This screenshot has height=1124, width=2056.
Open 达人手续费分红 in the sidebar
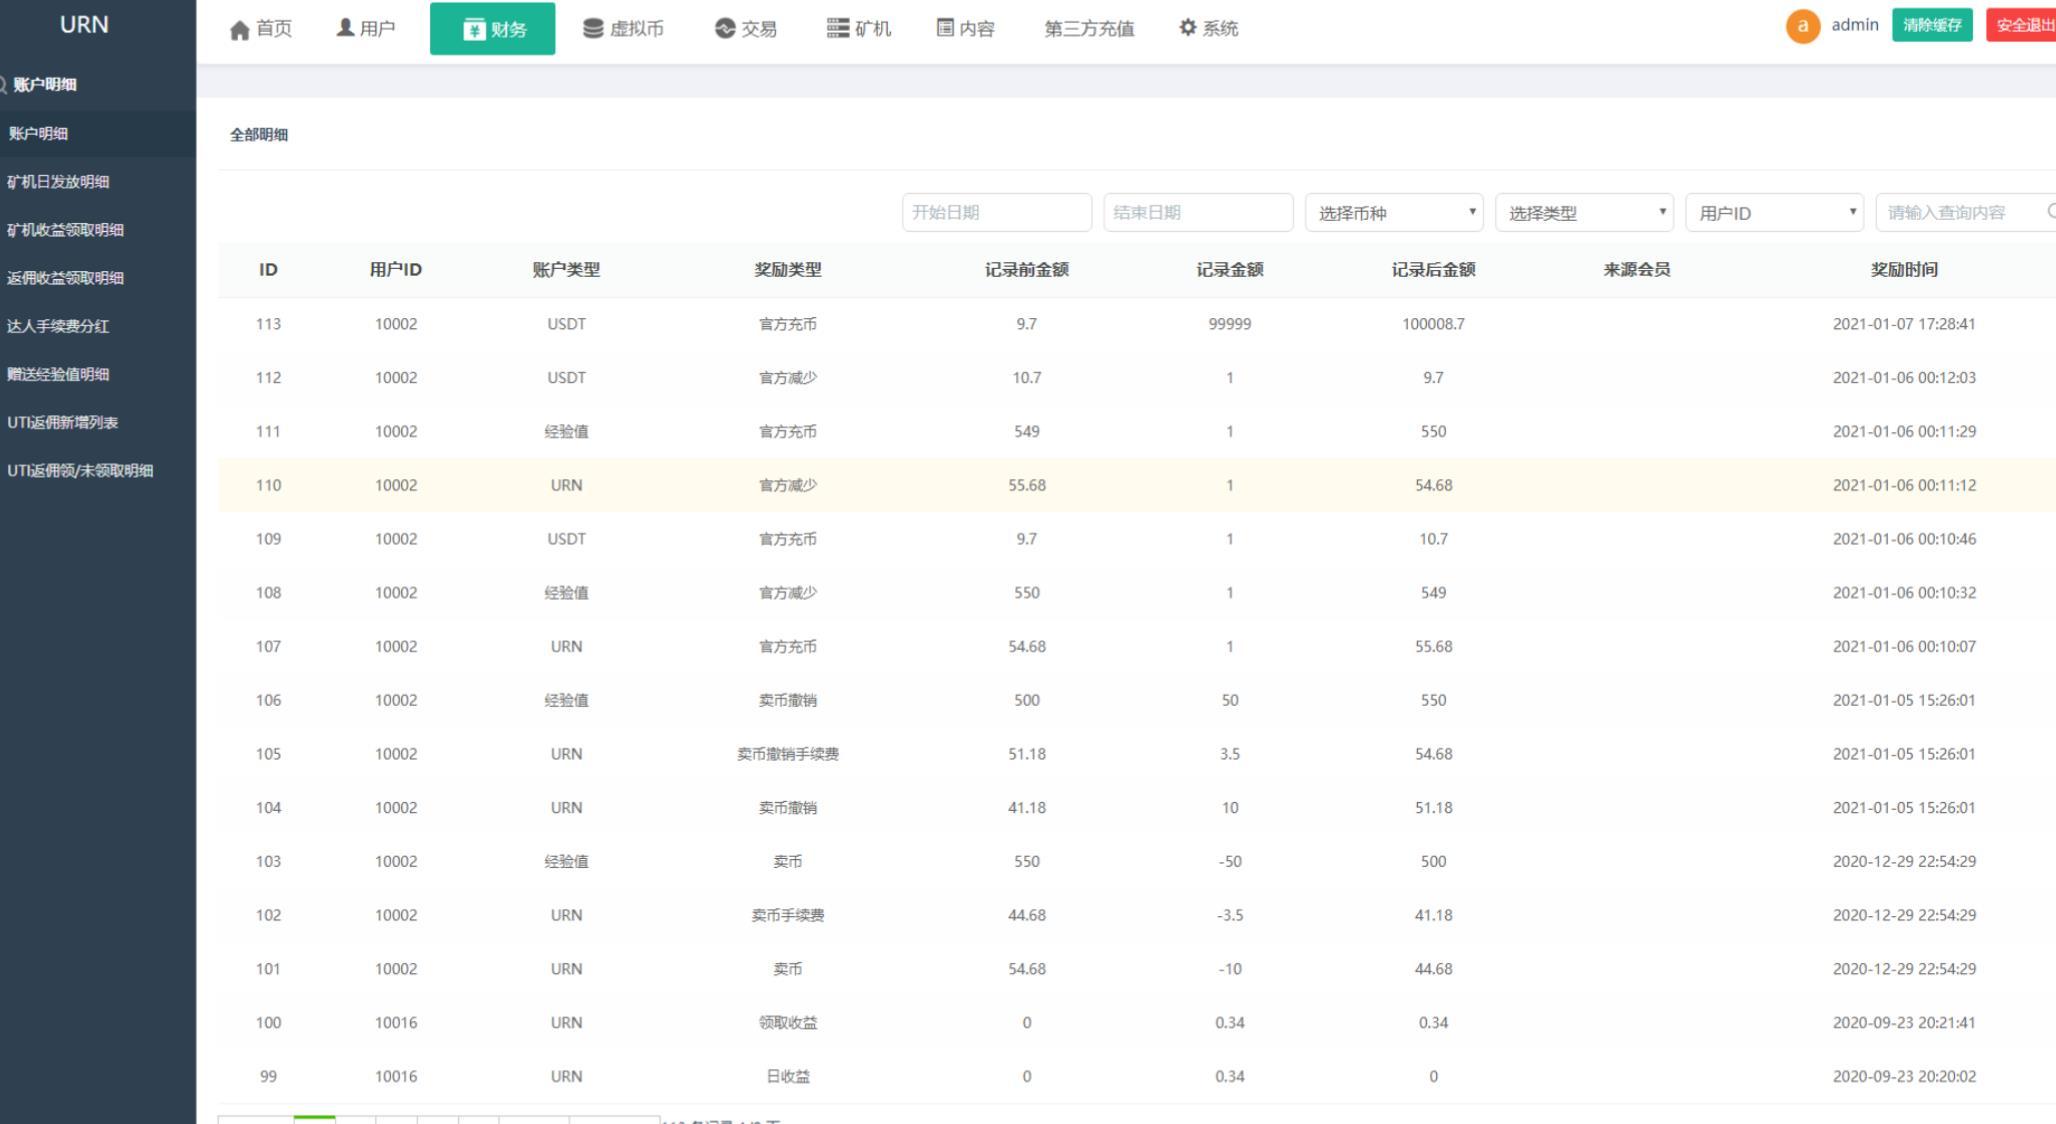click(58, 325)
